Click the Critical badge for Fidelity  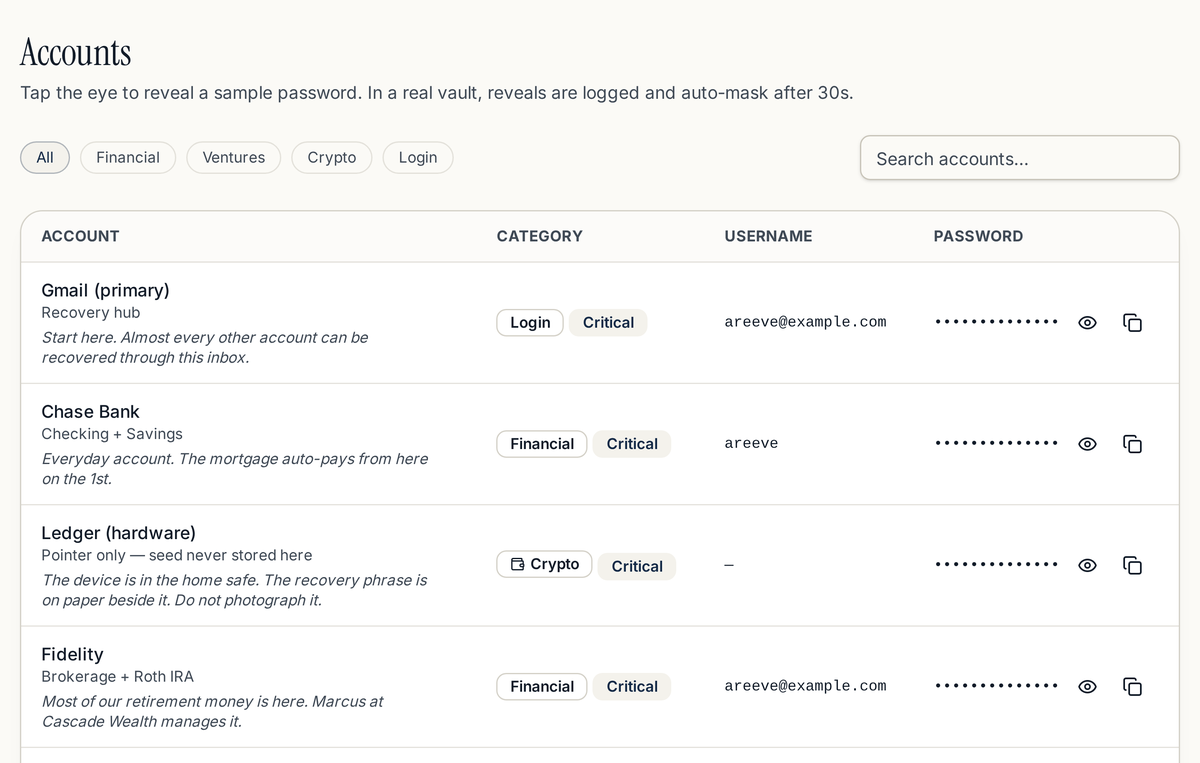(x=632, y=686)
